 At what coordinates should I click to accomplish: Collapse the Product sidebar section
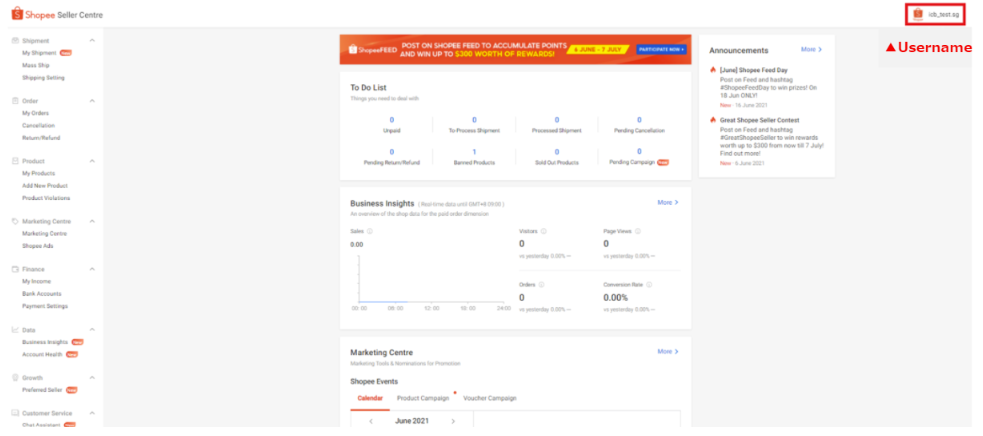[92, 161]
